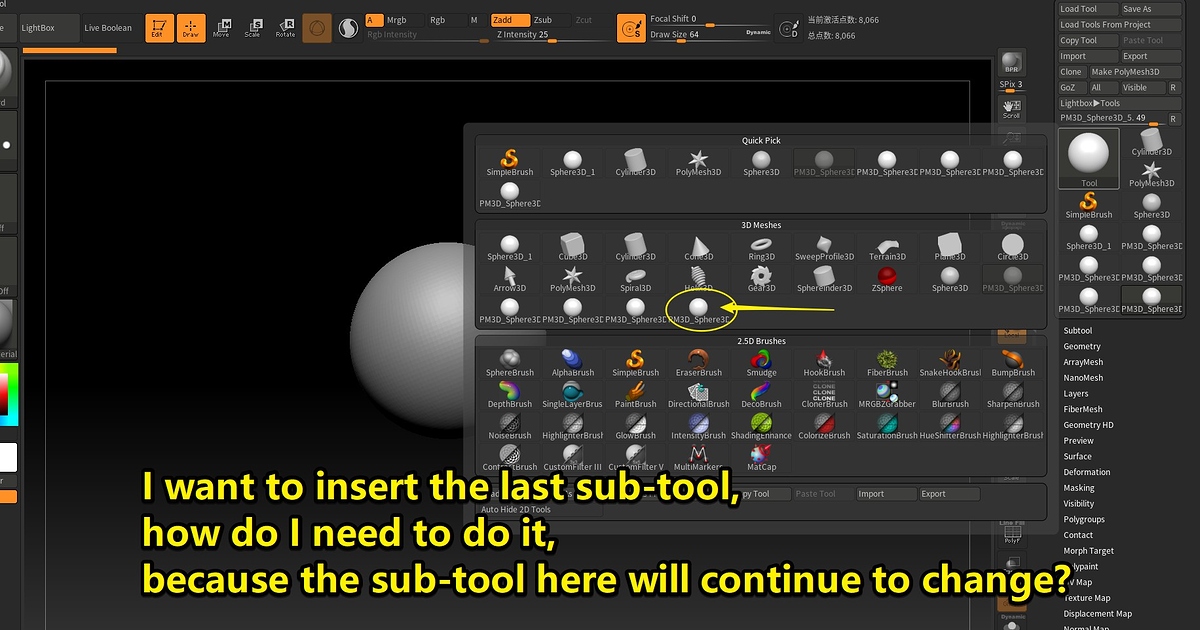
Task: Click the Load Tool button
Action: (1088, 9)
